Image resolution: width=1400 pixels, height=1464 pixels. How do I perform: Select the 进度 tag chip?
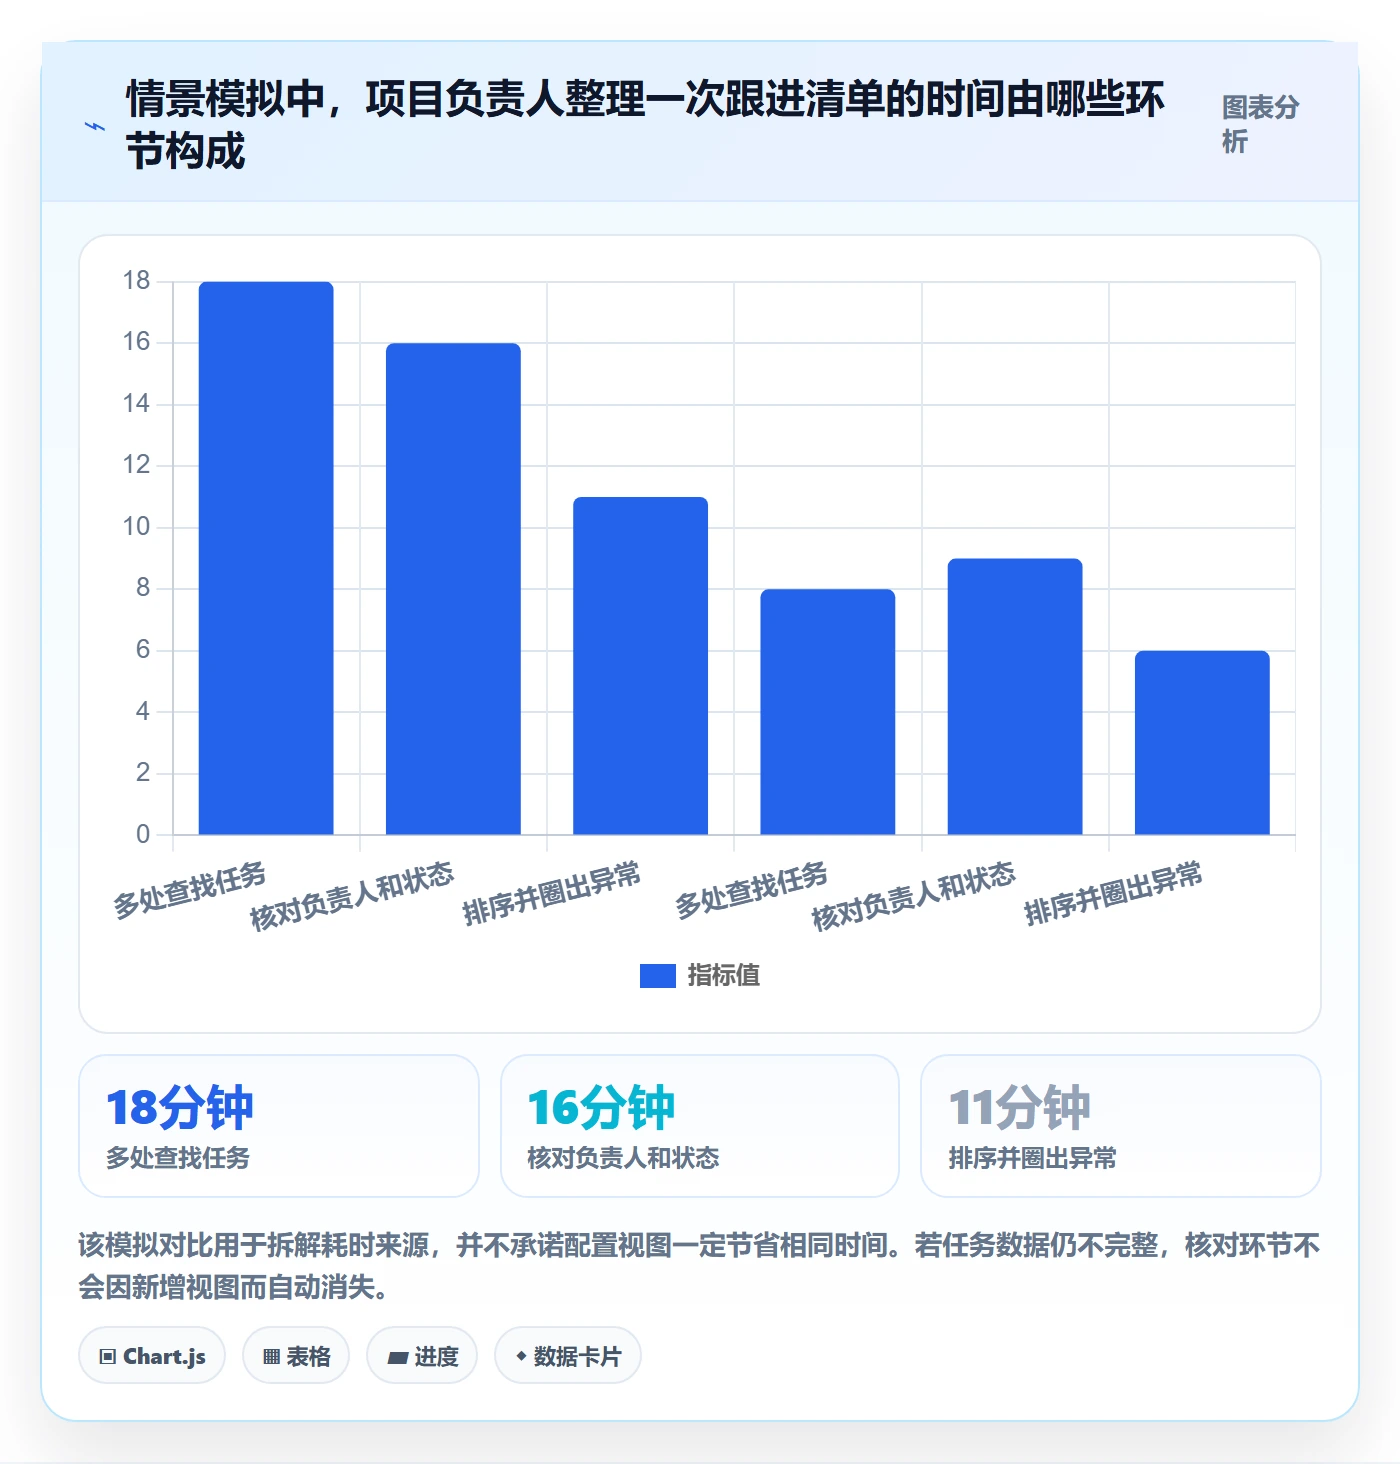(422, 1356)
